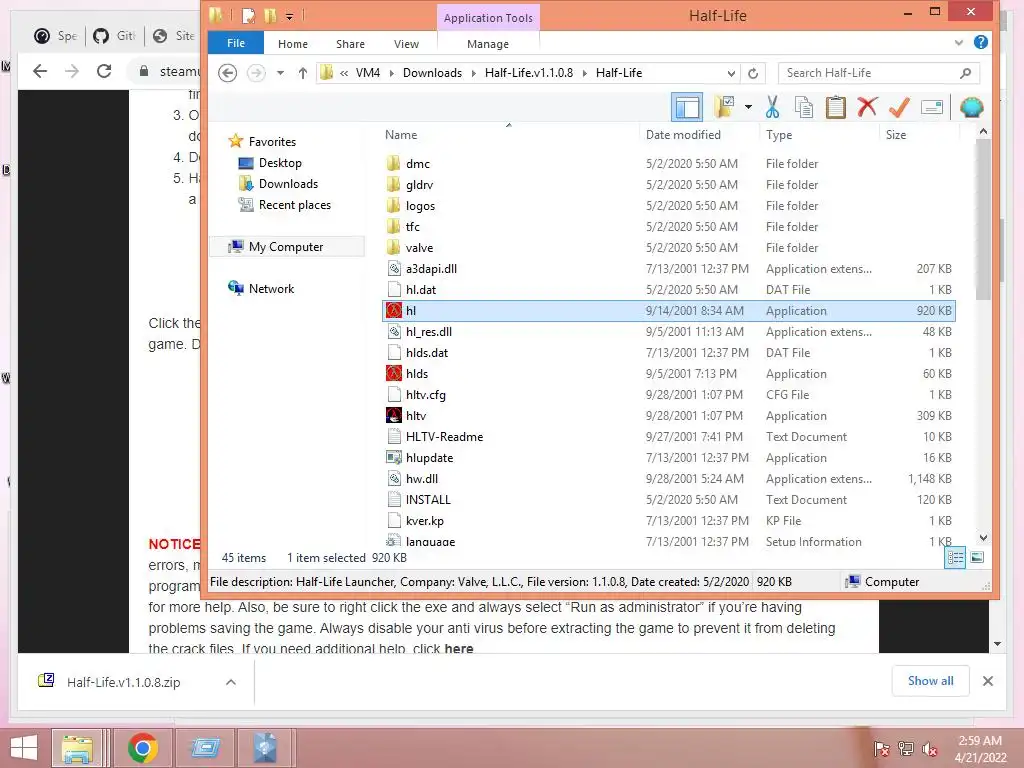Toggle the navigation pane toolbar button
1024x768 pixels.
[x=687, y=107]
